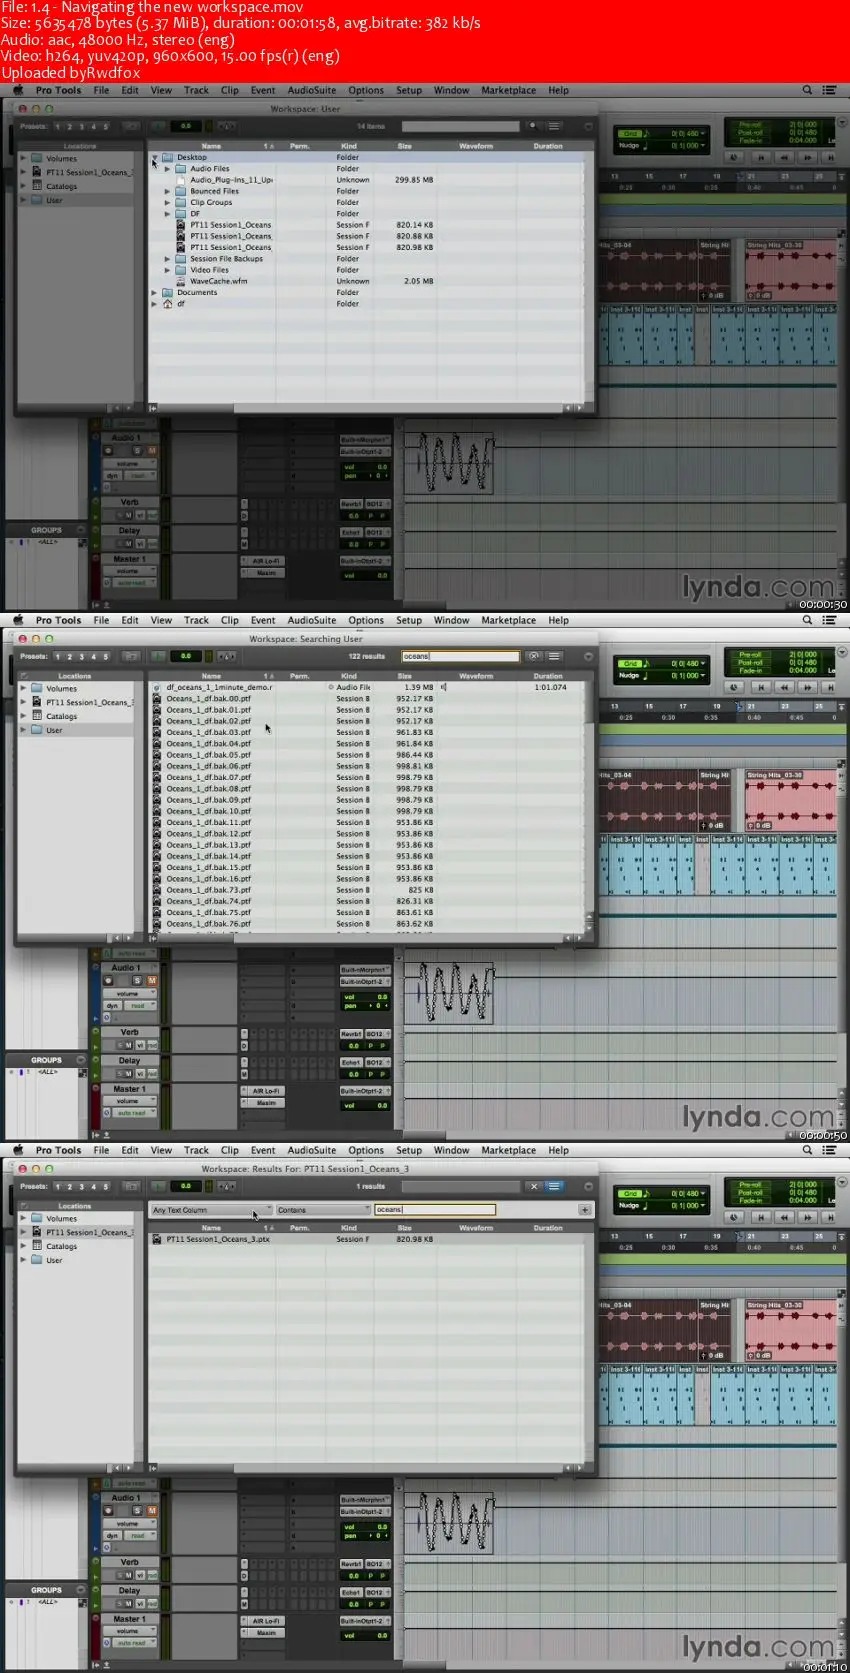Click the green preview button in Searching User toolbar
The height and width of the screenshot is (1673, 850).
click(x=158, y=656)
